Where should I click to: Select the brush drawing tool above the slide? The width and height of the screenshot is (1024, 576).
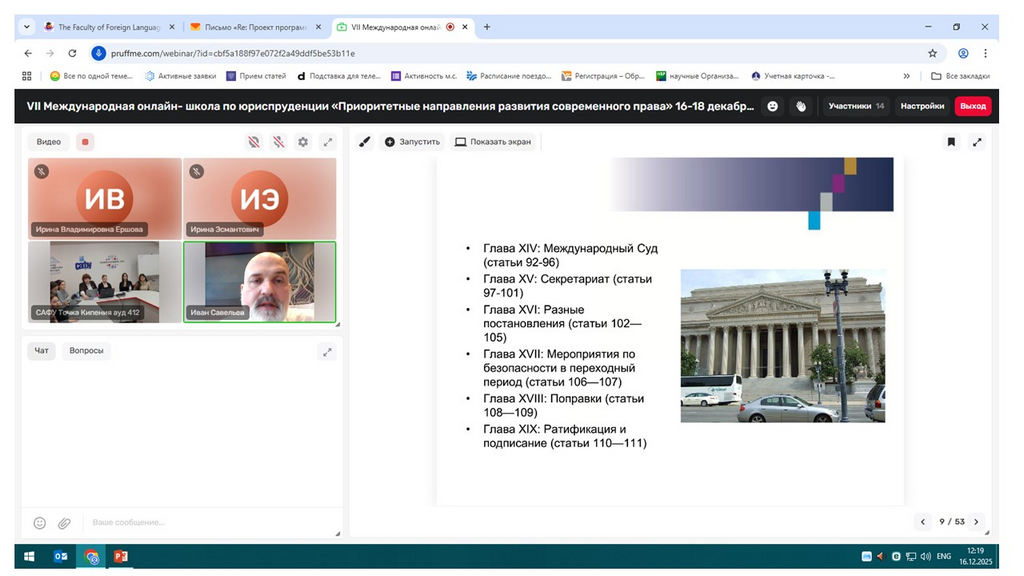pos(365,142)
